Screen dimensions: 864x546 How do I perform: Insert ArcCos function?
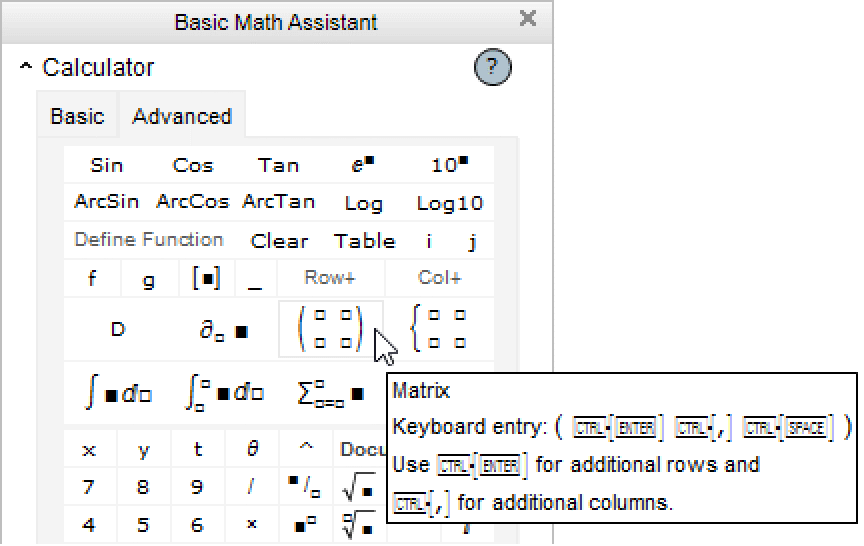pyautogui.click(x=192, y=202)
